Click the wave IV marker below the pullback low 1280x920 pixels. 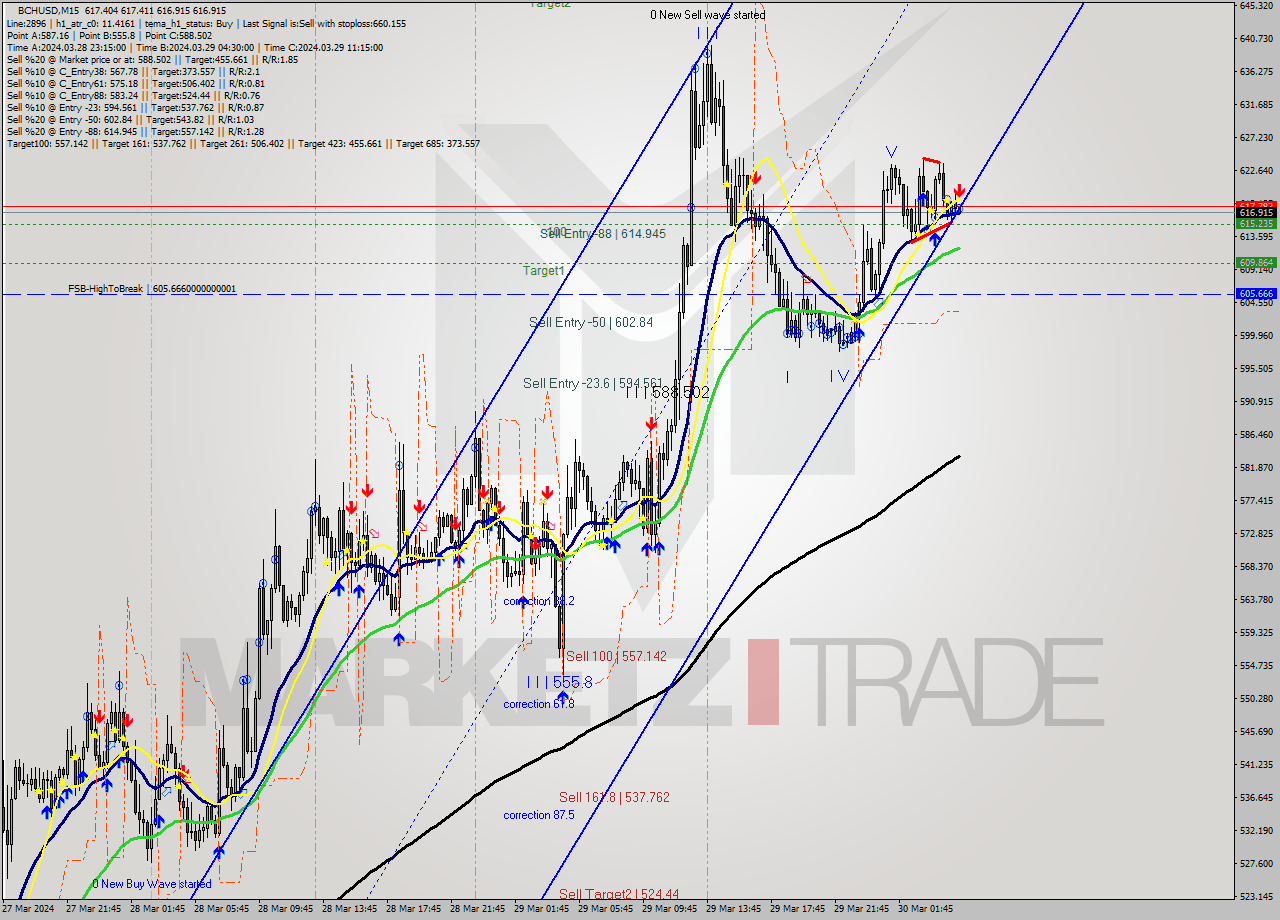coord(839,376)
